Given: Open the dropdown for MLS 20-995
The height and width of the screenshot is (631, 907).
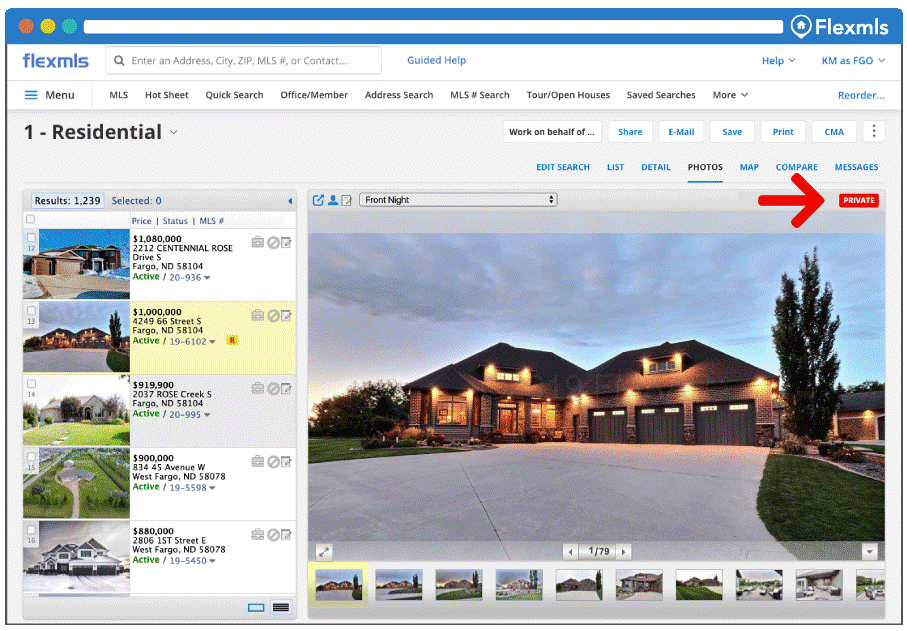Looking at the screenshot, I should click(207, 415).
